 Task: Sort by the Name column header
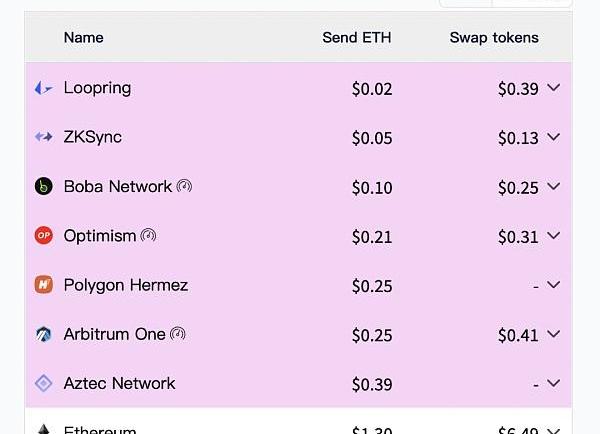point(83,38)
